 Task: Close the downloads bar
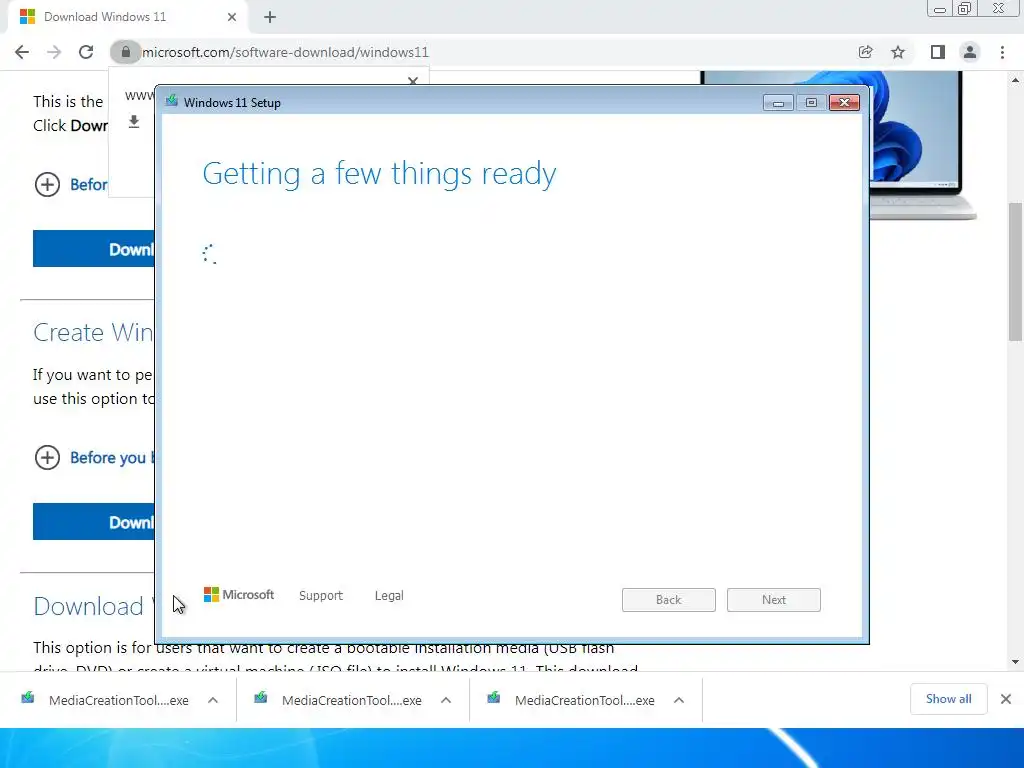click(1006, 699)
